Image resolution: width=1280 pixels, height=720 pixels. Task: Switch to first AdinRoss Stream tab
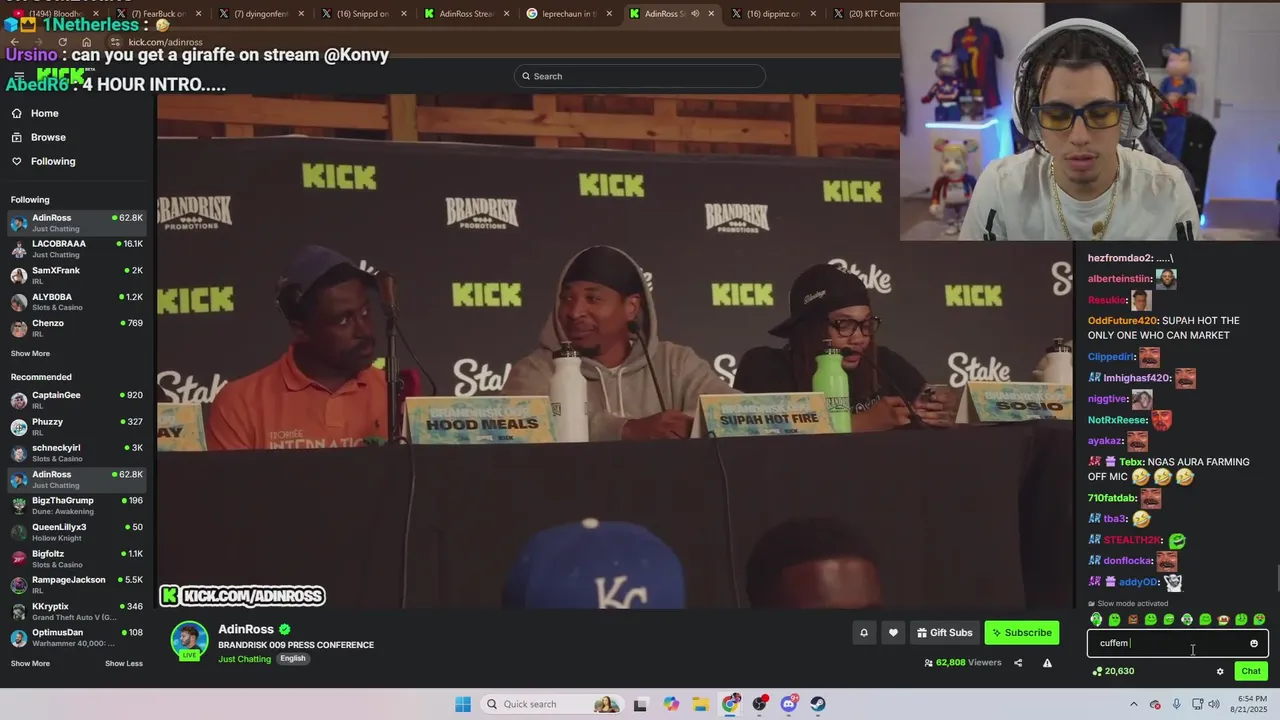pos(466,14)
